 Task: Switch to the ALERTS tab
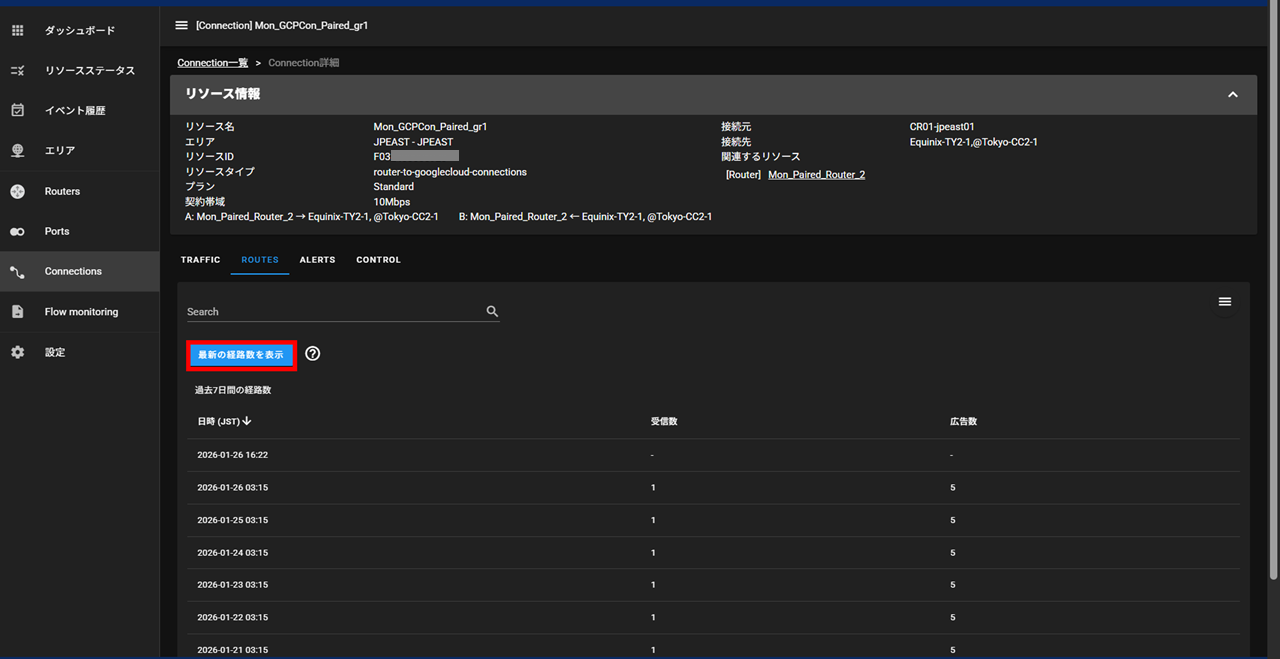pyautogui.click(x=317, y=260)
